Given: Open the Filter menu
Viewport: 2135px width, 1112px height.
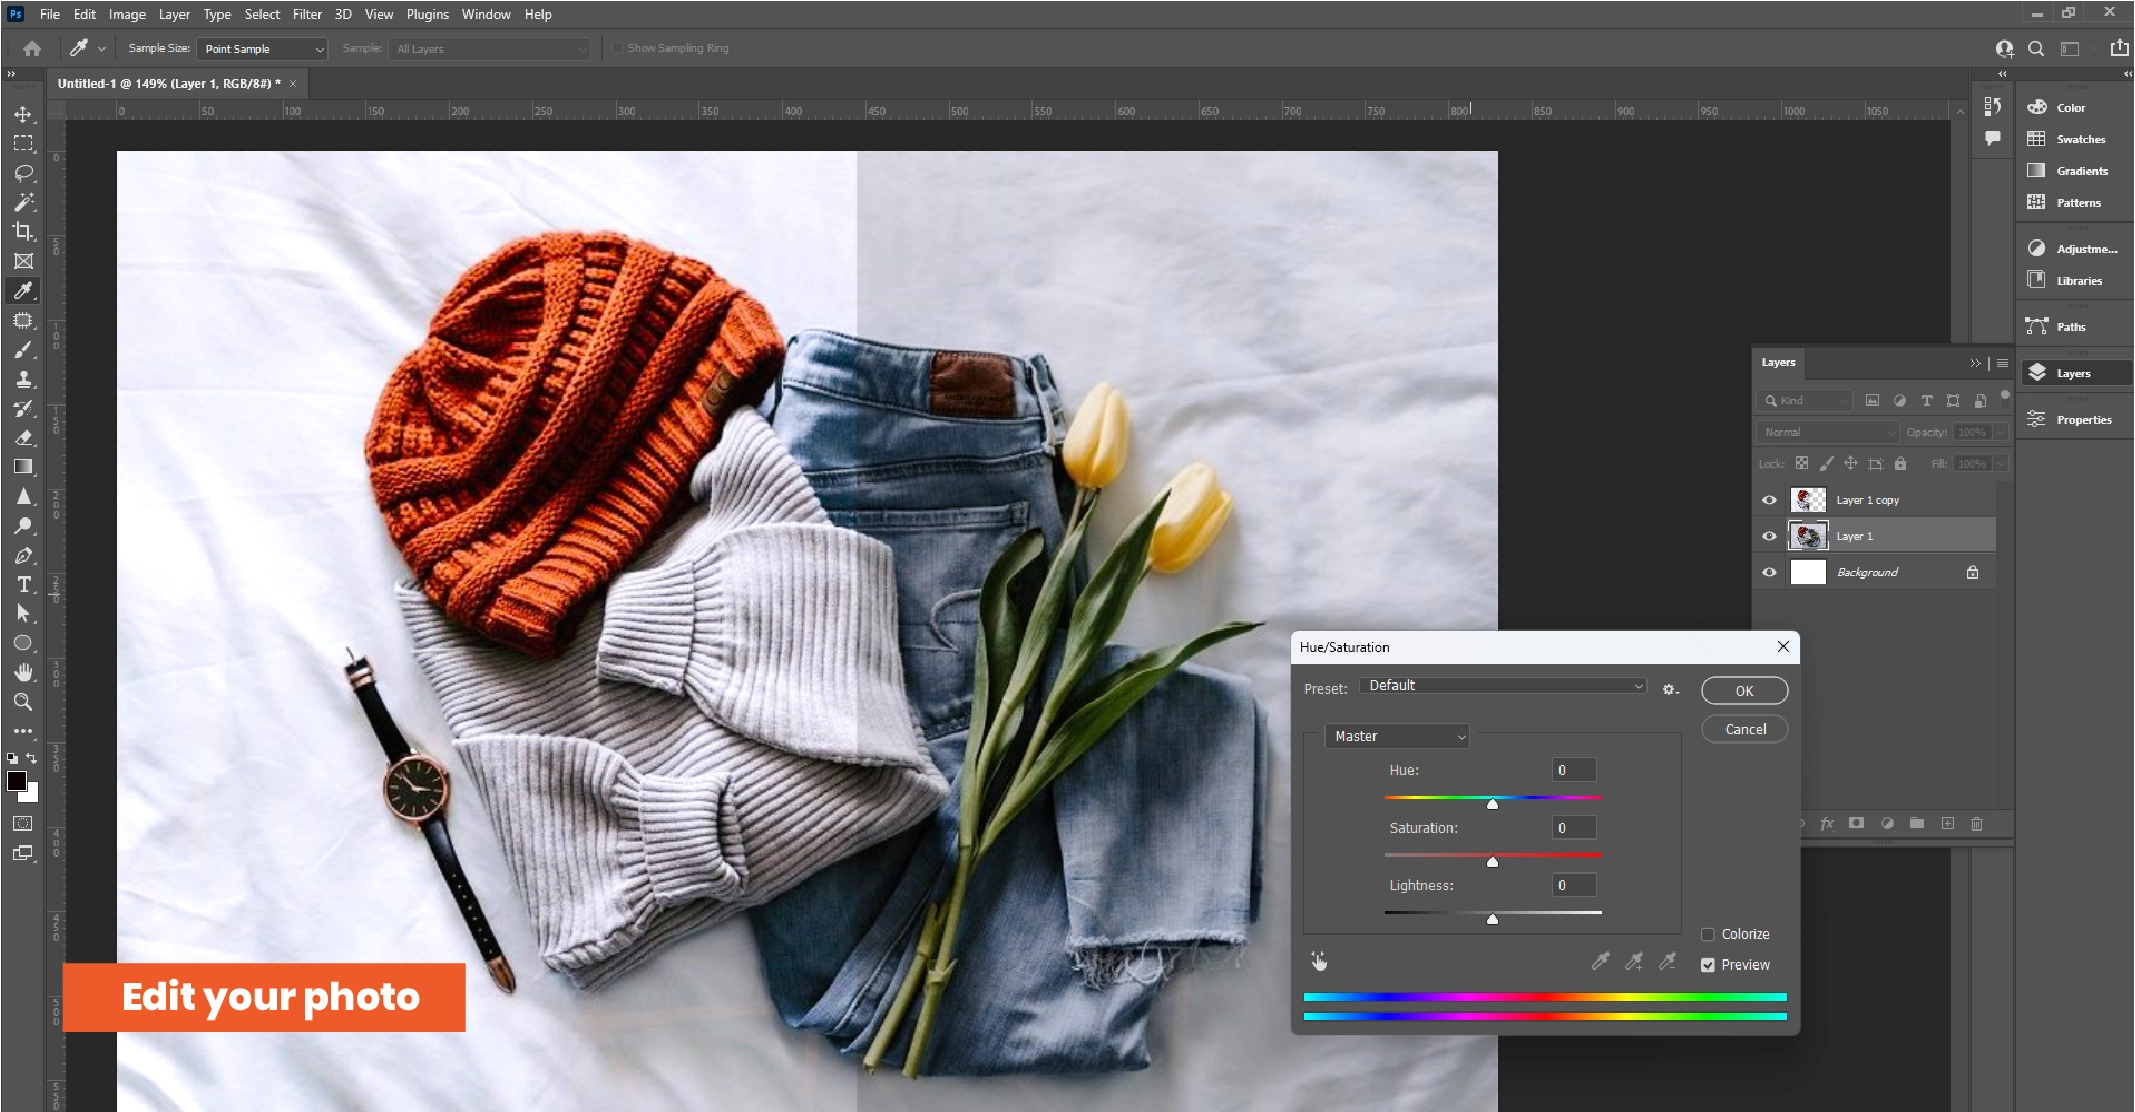Looking at the screenshot, I should click(307, 14).
